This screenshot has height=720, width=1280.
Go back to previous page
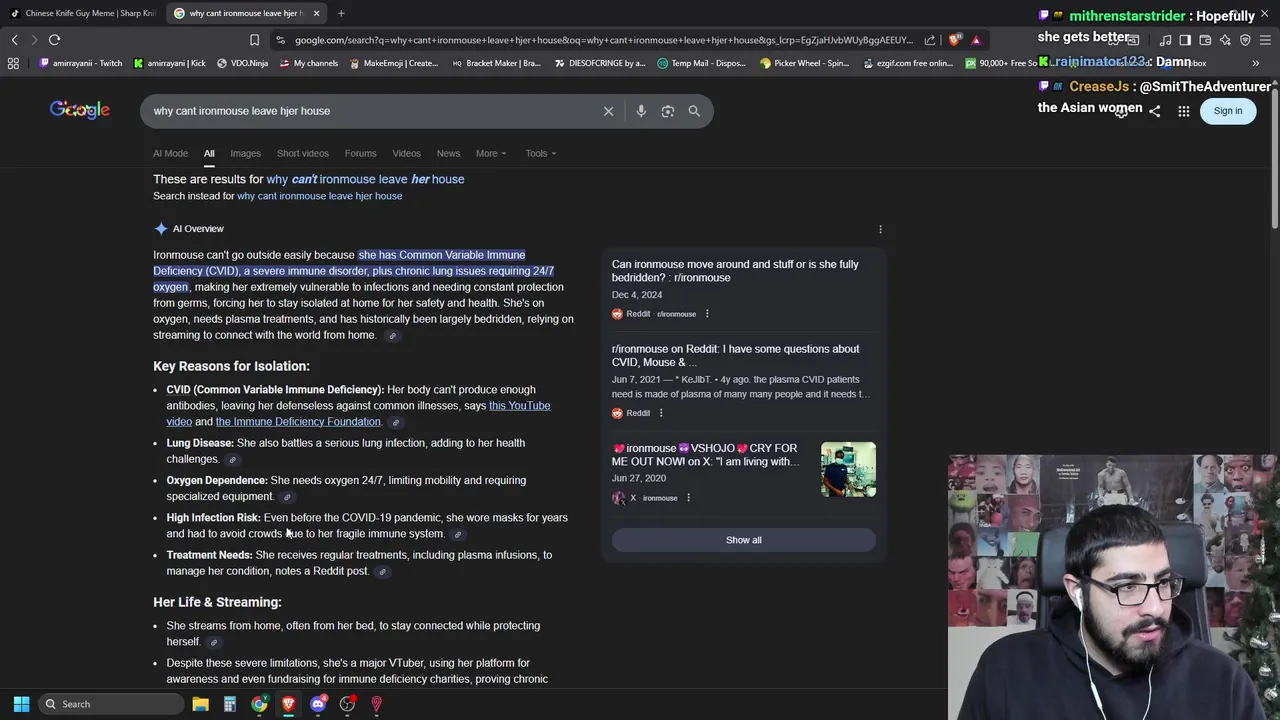click(x=14, y=40)
